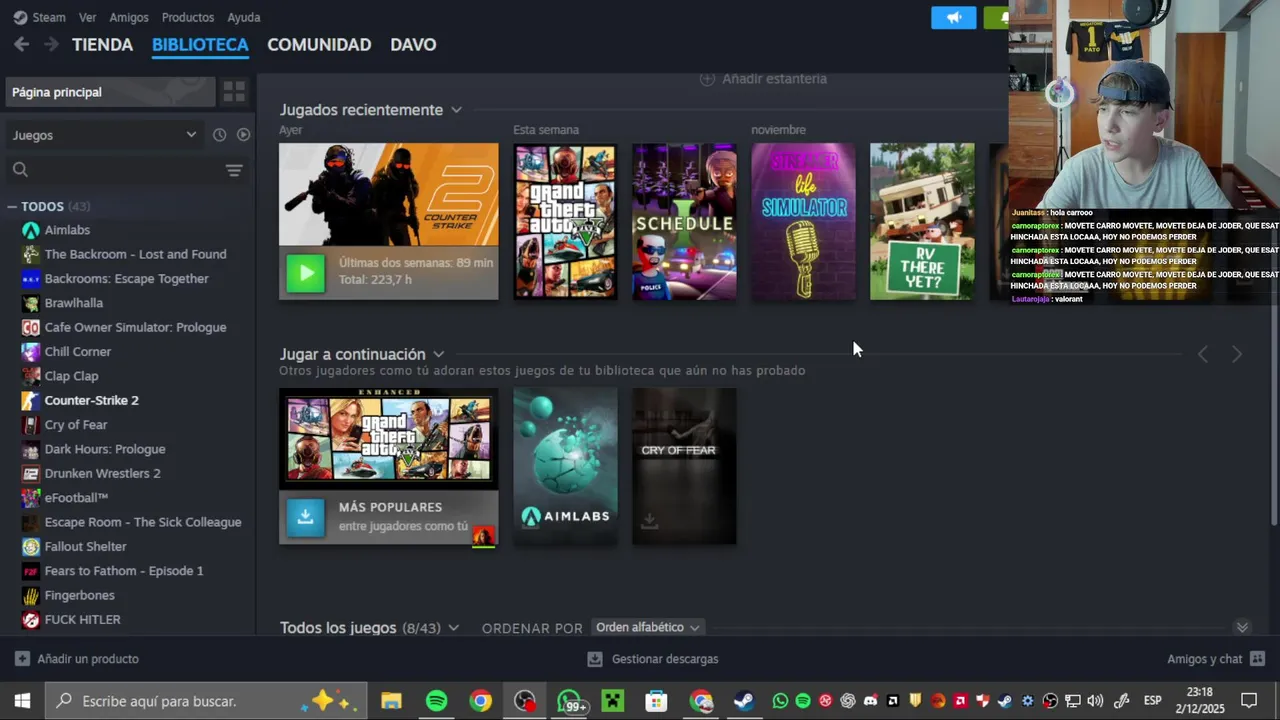Open Streamer Life Simulator cover
The height and width of the screenshot is (720, 1280).
[803, 221]
